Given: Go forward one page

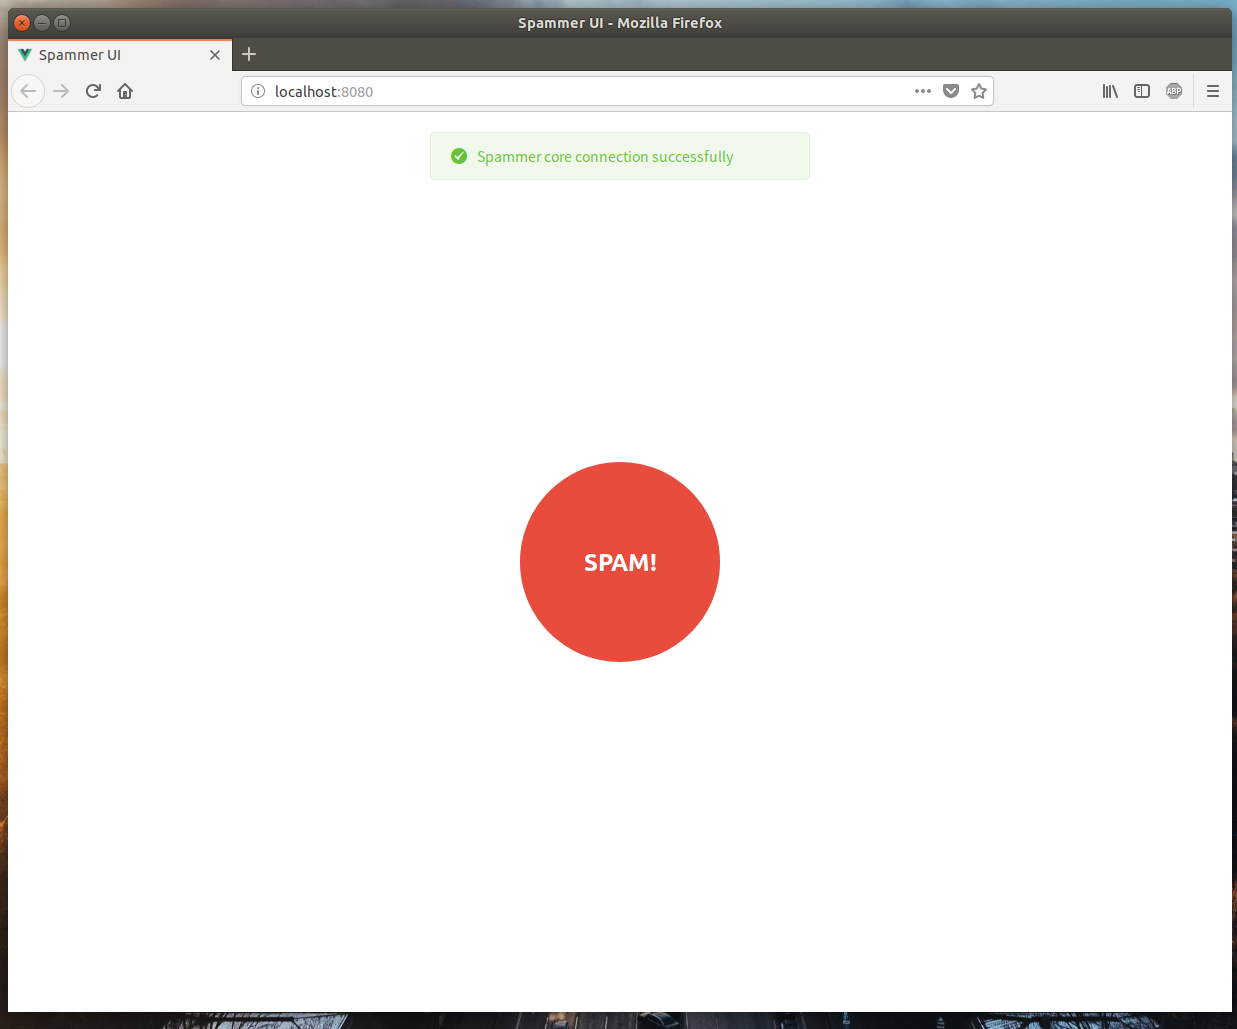Looking at the screenshot, I should [x=61, y=91].
